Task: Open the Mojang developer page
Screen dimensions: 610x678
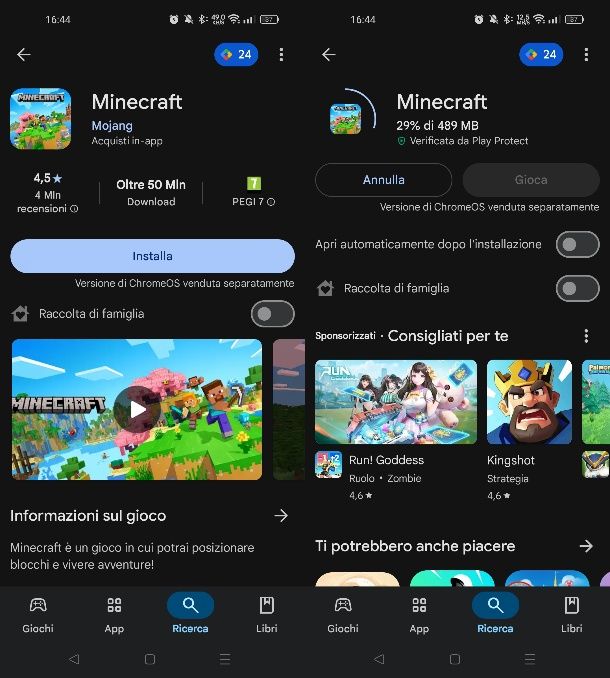Action: click(x=112, y=126)
